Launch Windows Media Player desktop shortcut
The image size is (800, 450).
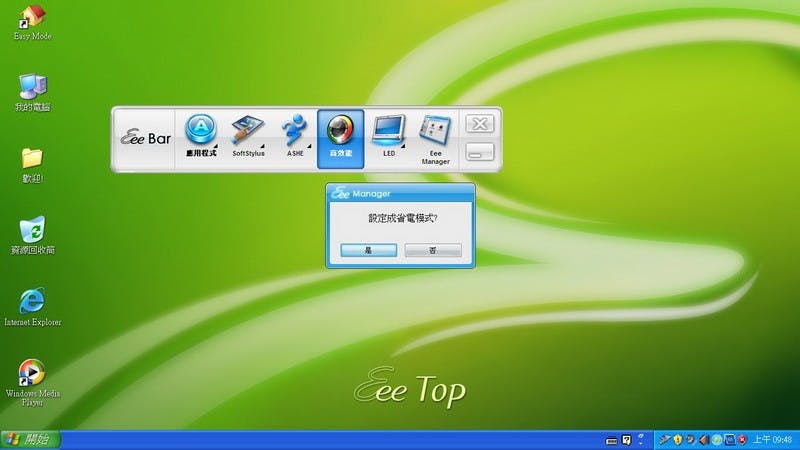[32, 383]
